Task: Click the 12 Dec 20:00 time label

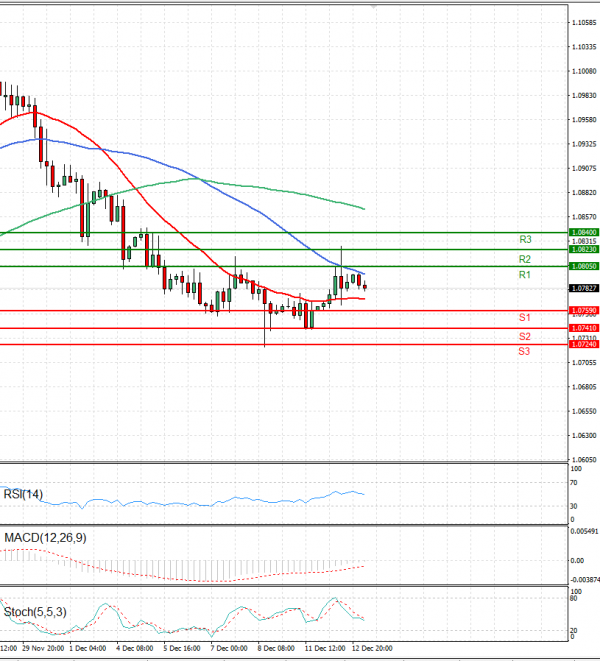Action: click(x=372, y=648)
